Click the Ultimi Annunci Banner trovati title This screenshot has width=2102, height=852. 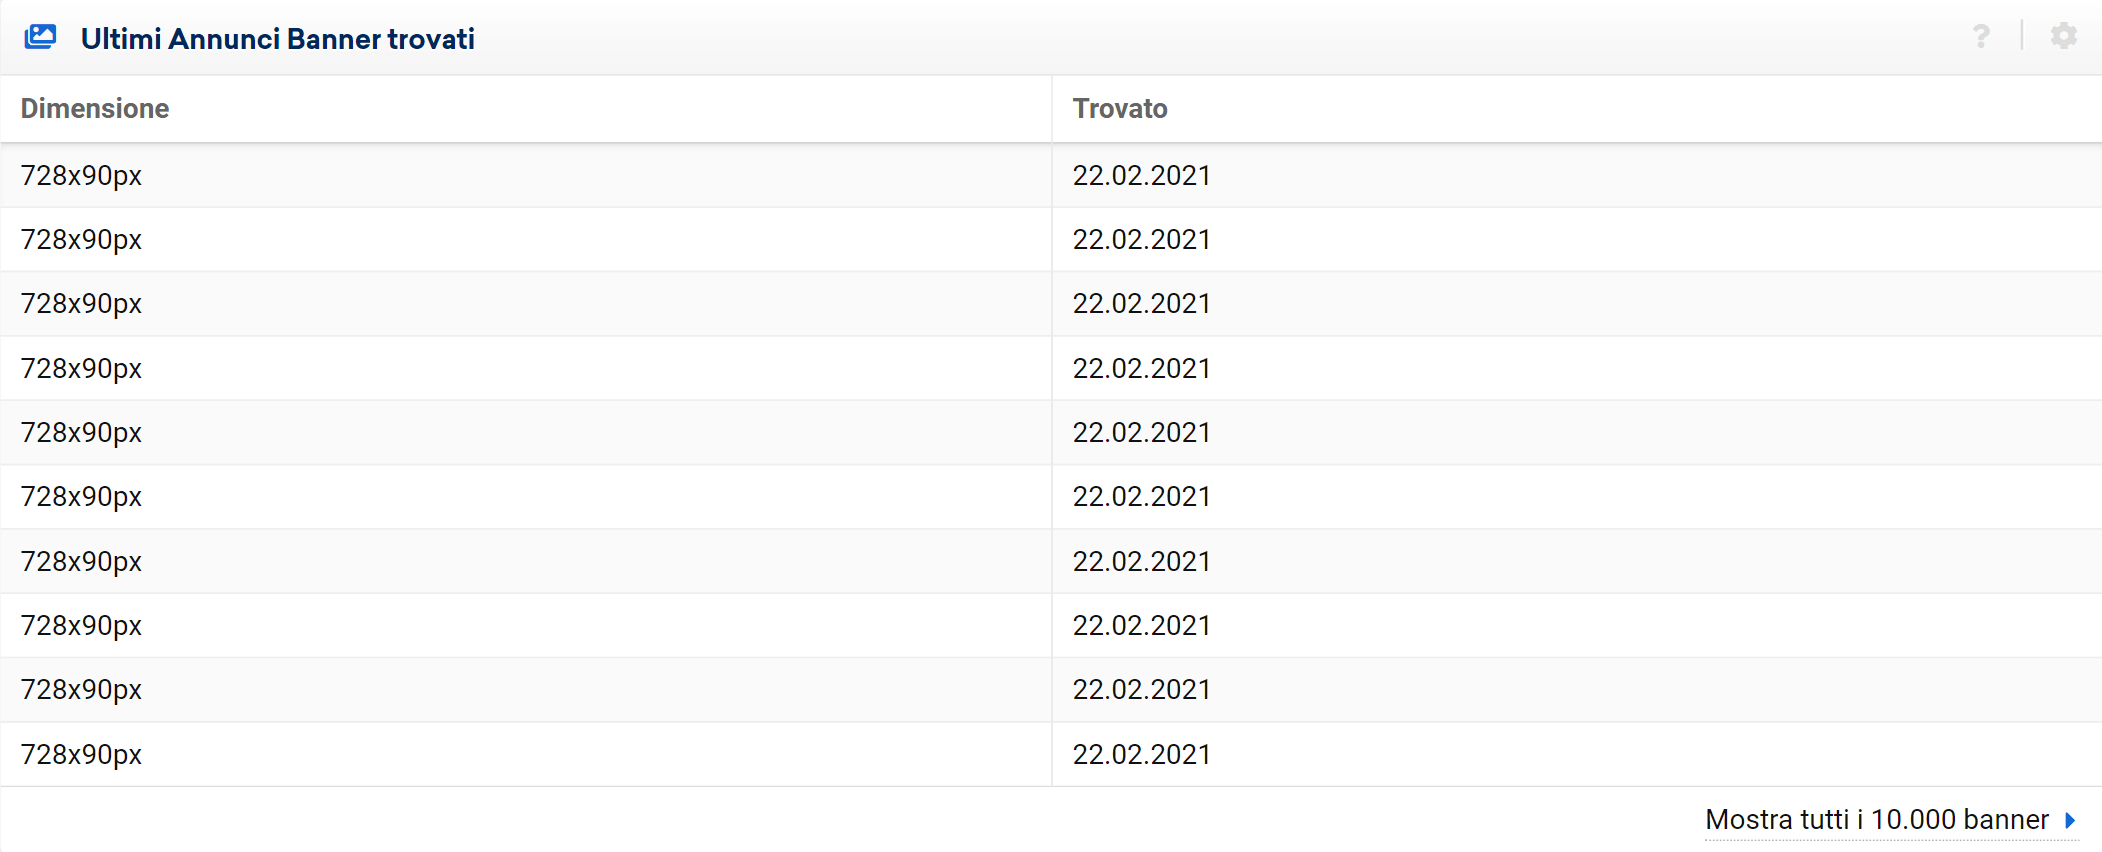[278, 39]
